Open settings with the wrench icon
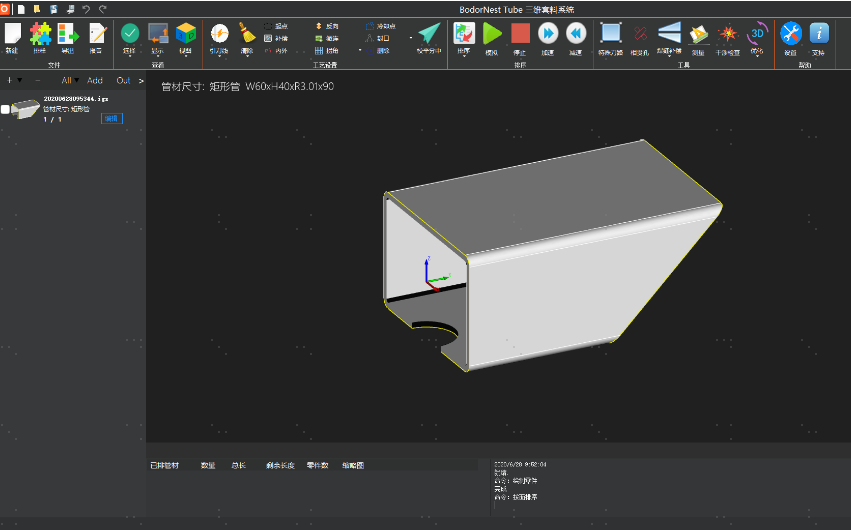The height and width of the screenshot is (530, 851). [x=790, y=33]
